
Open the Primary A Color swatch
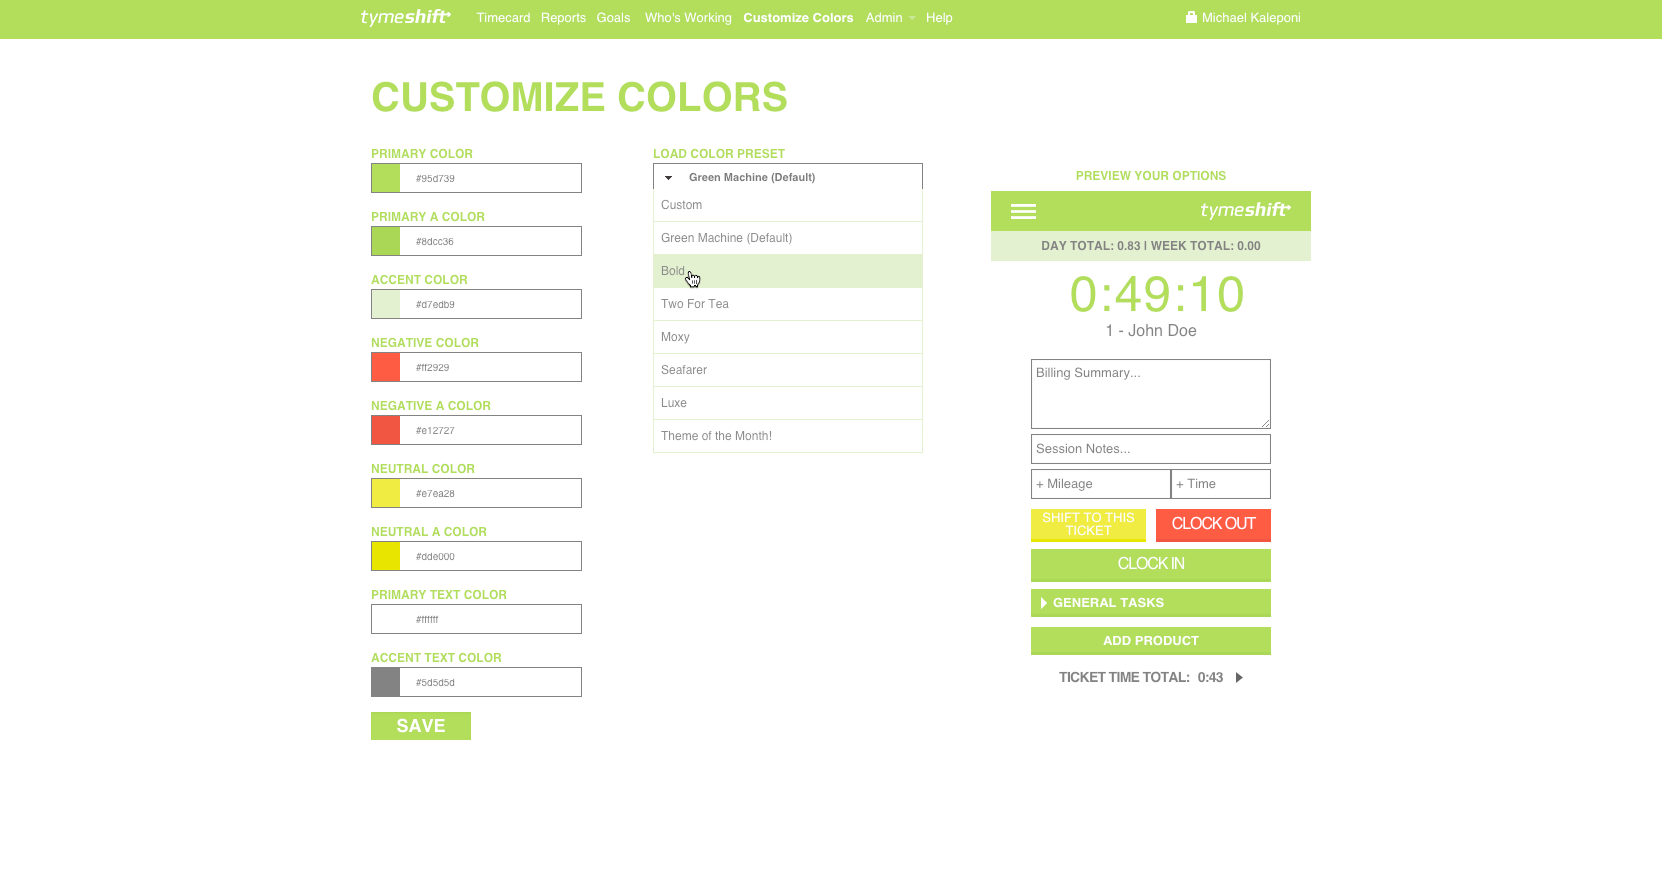[386, 241]
